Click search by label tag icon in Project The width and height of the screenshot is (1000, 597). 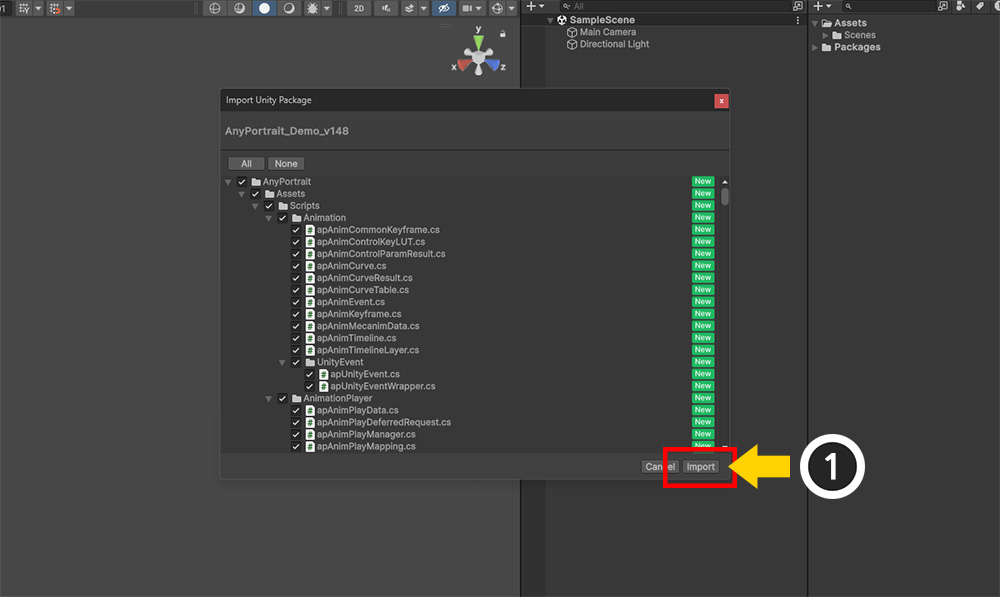tap(980, 6)
